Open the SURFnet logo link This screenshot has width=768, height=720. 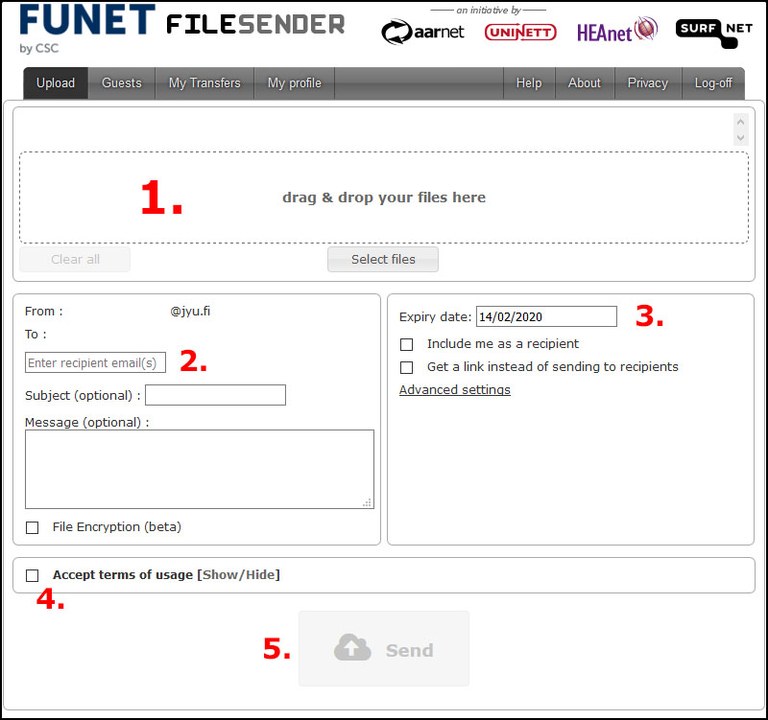714,33
